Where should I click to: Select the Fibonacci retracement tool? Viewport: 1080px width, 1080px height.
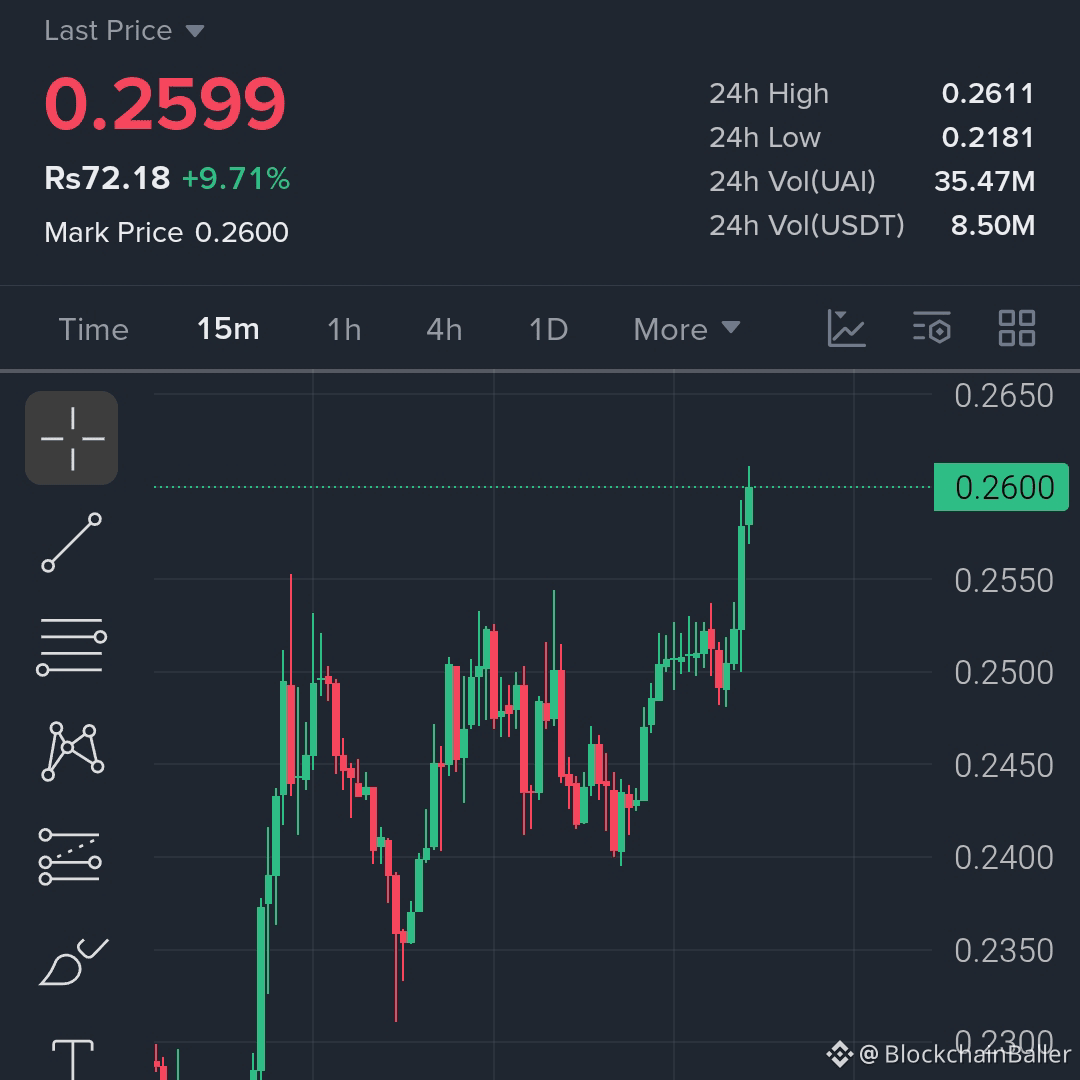[x=70, y=856]
